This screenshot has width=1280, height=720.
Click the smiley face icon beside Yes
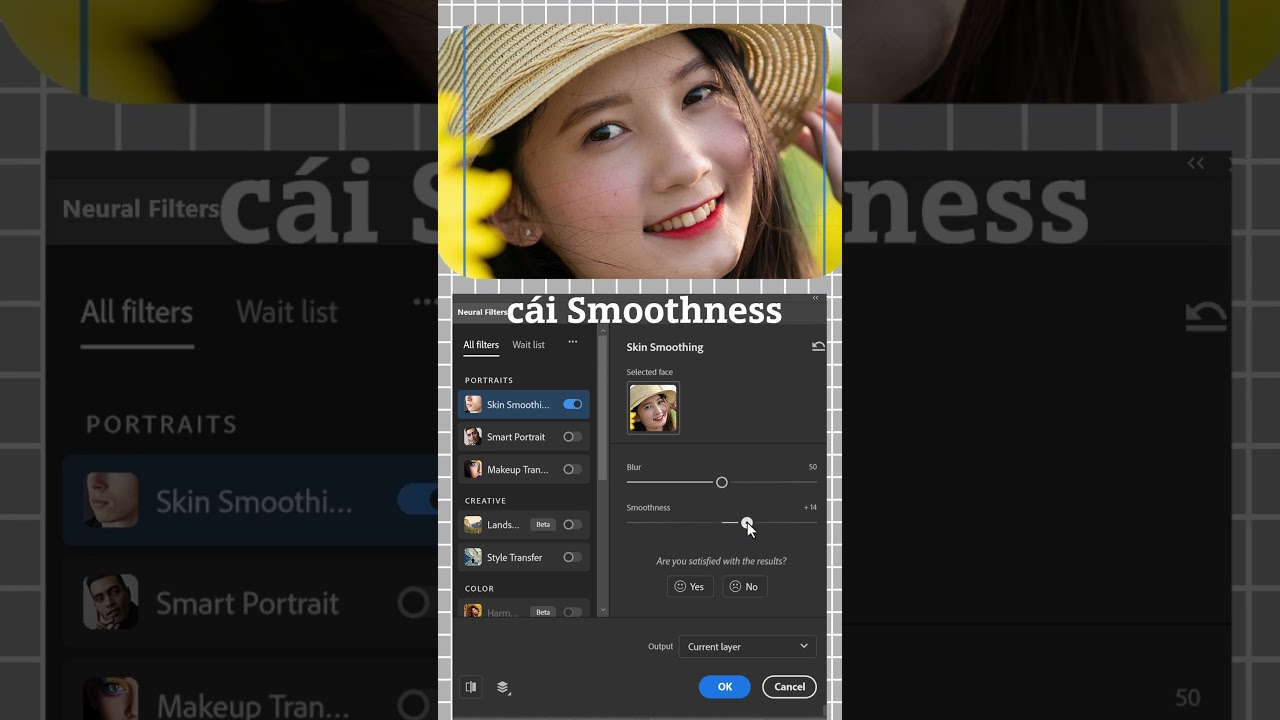click(x=680, y=587)
